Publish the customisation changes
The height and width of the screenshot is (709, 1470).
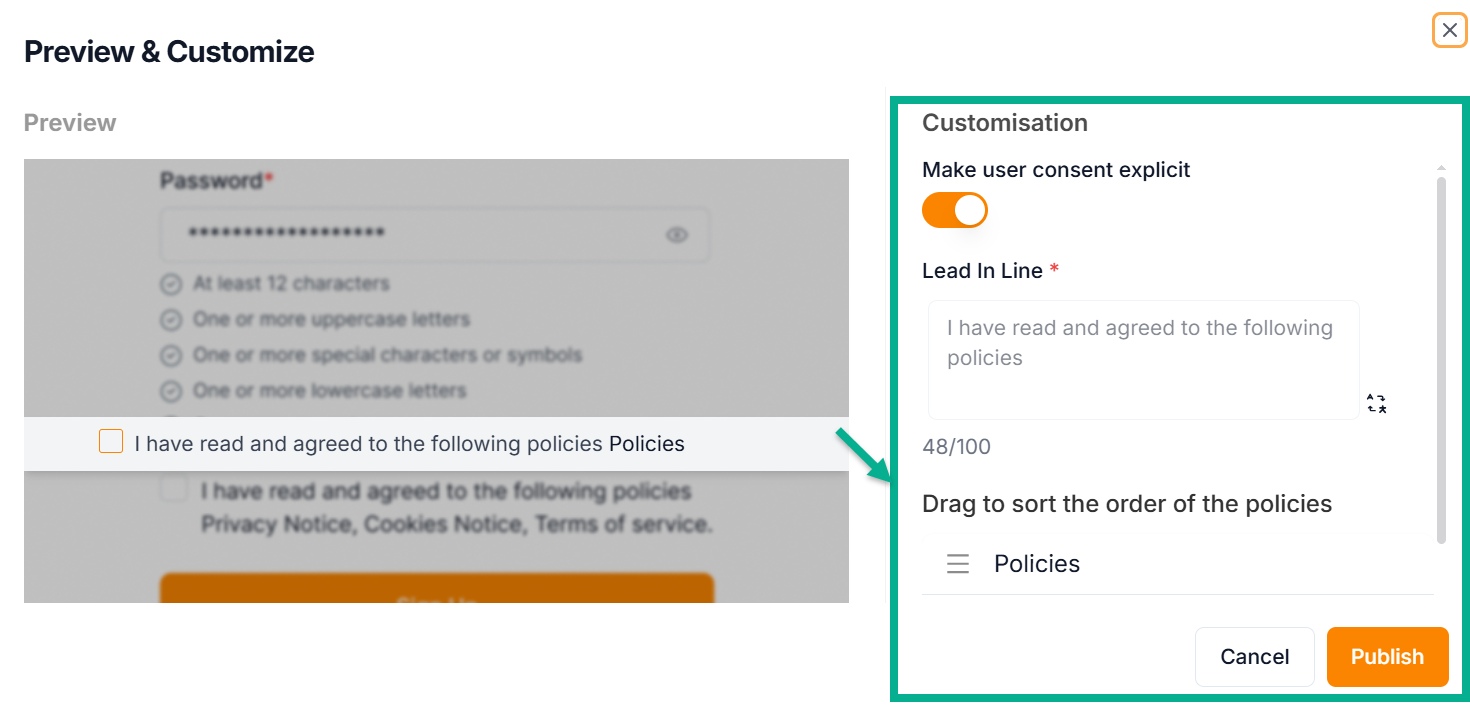pyautogui.click(x=1387, y=657)
